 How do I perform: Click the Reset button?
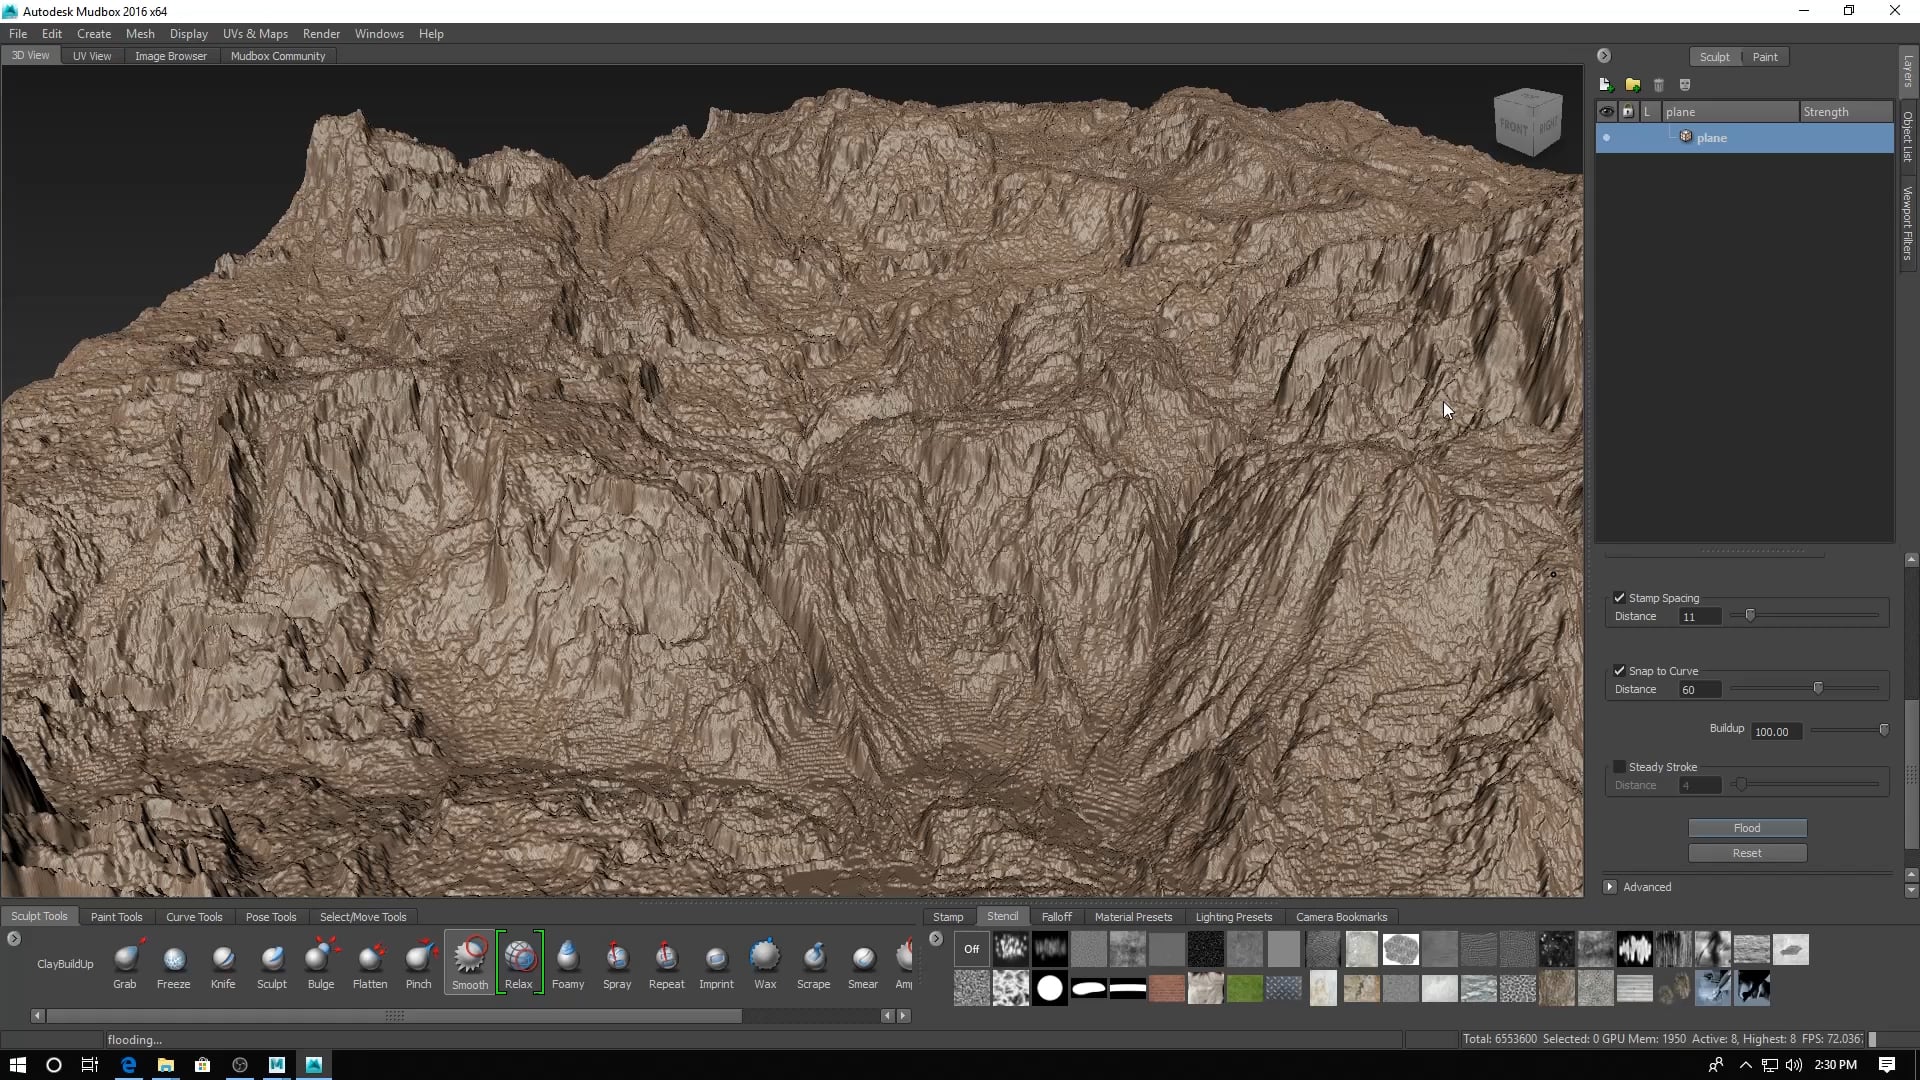coord(1747,852)
